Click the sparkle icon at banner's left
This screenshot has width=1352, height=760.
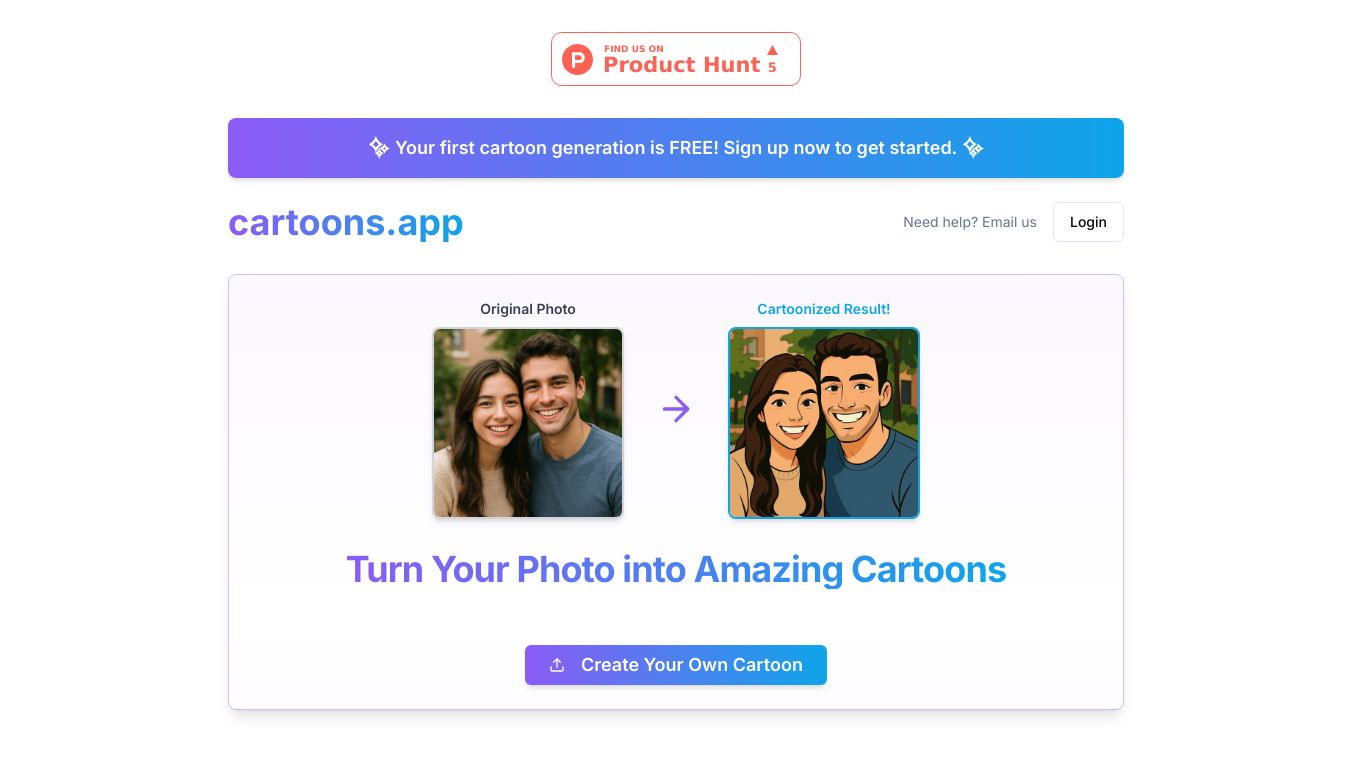coord(379,148)
